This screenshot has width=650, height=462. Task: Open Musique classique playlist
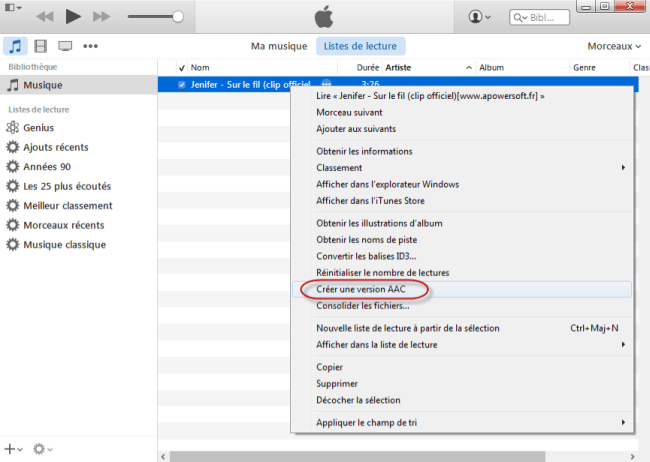65,245
